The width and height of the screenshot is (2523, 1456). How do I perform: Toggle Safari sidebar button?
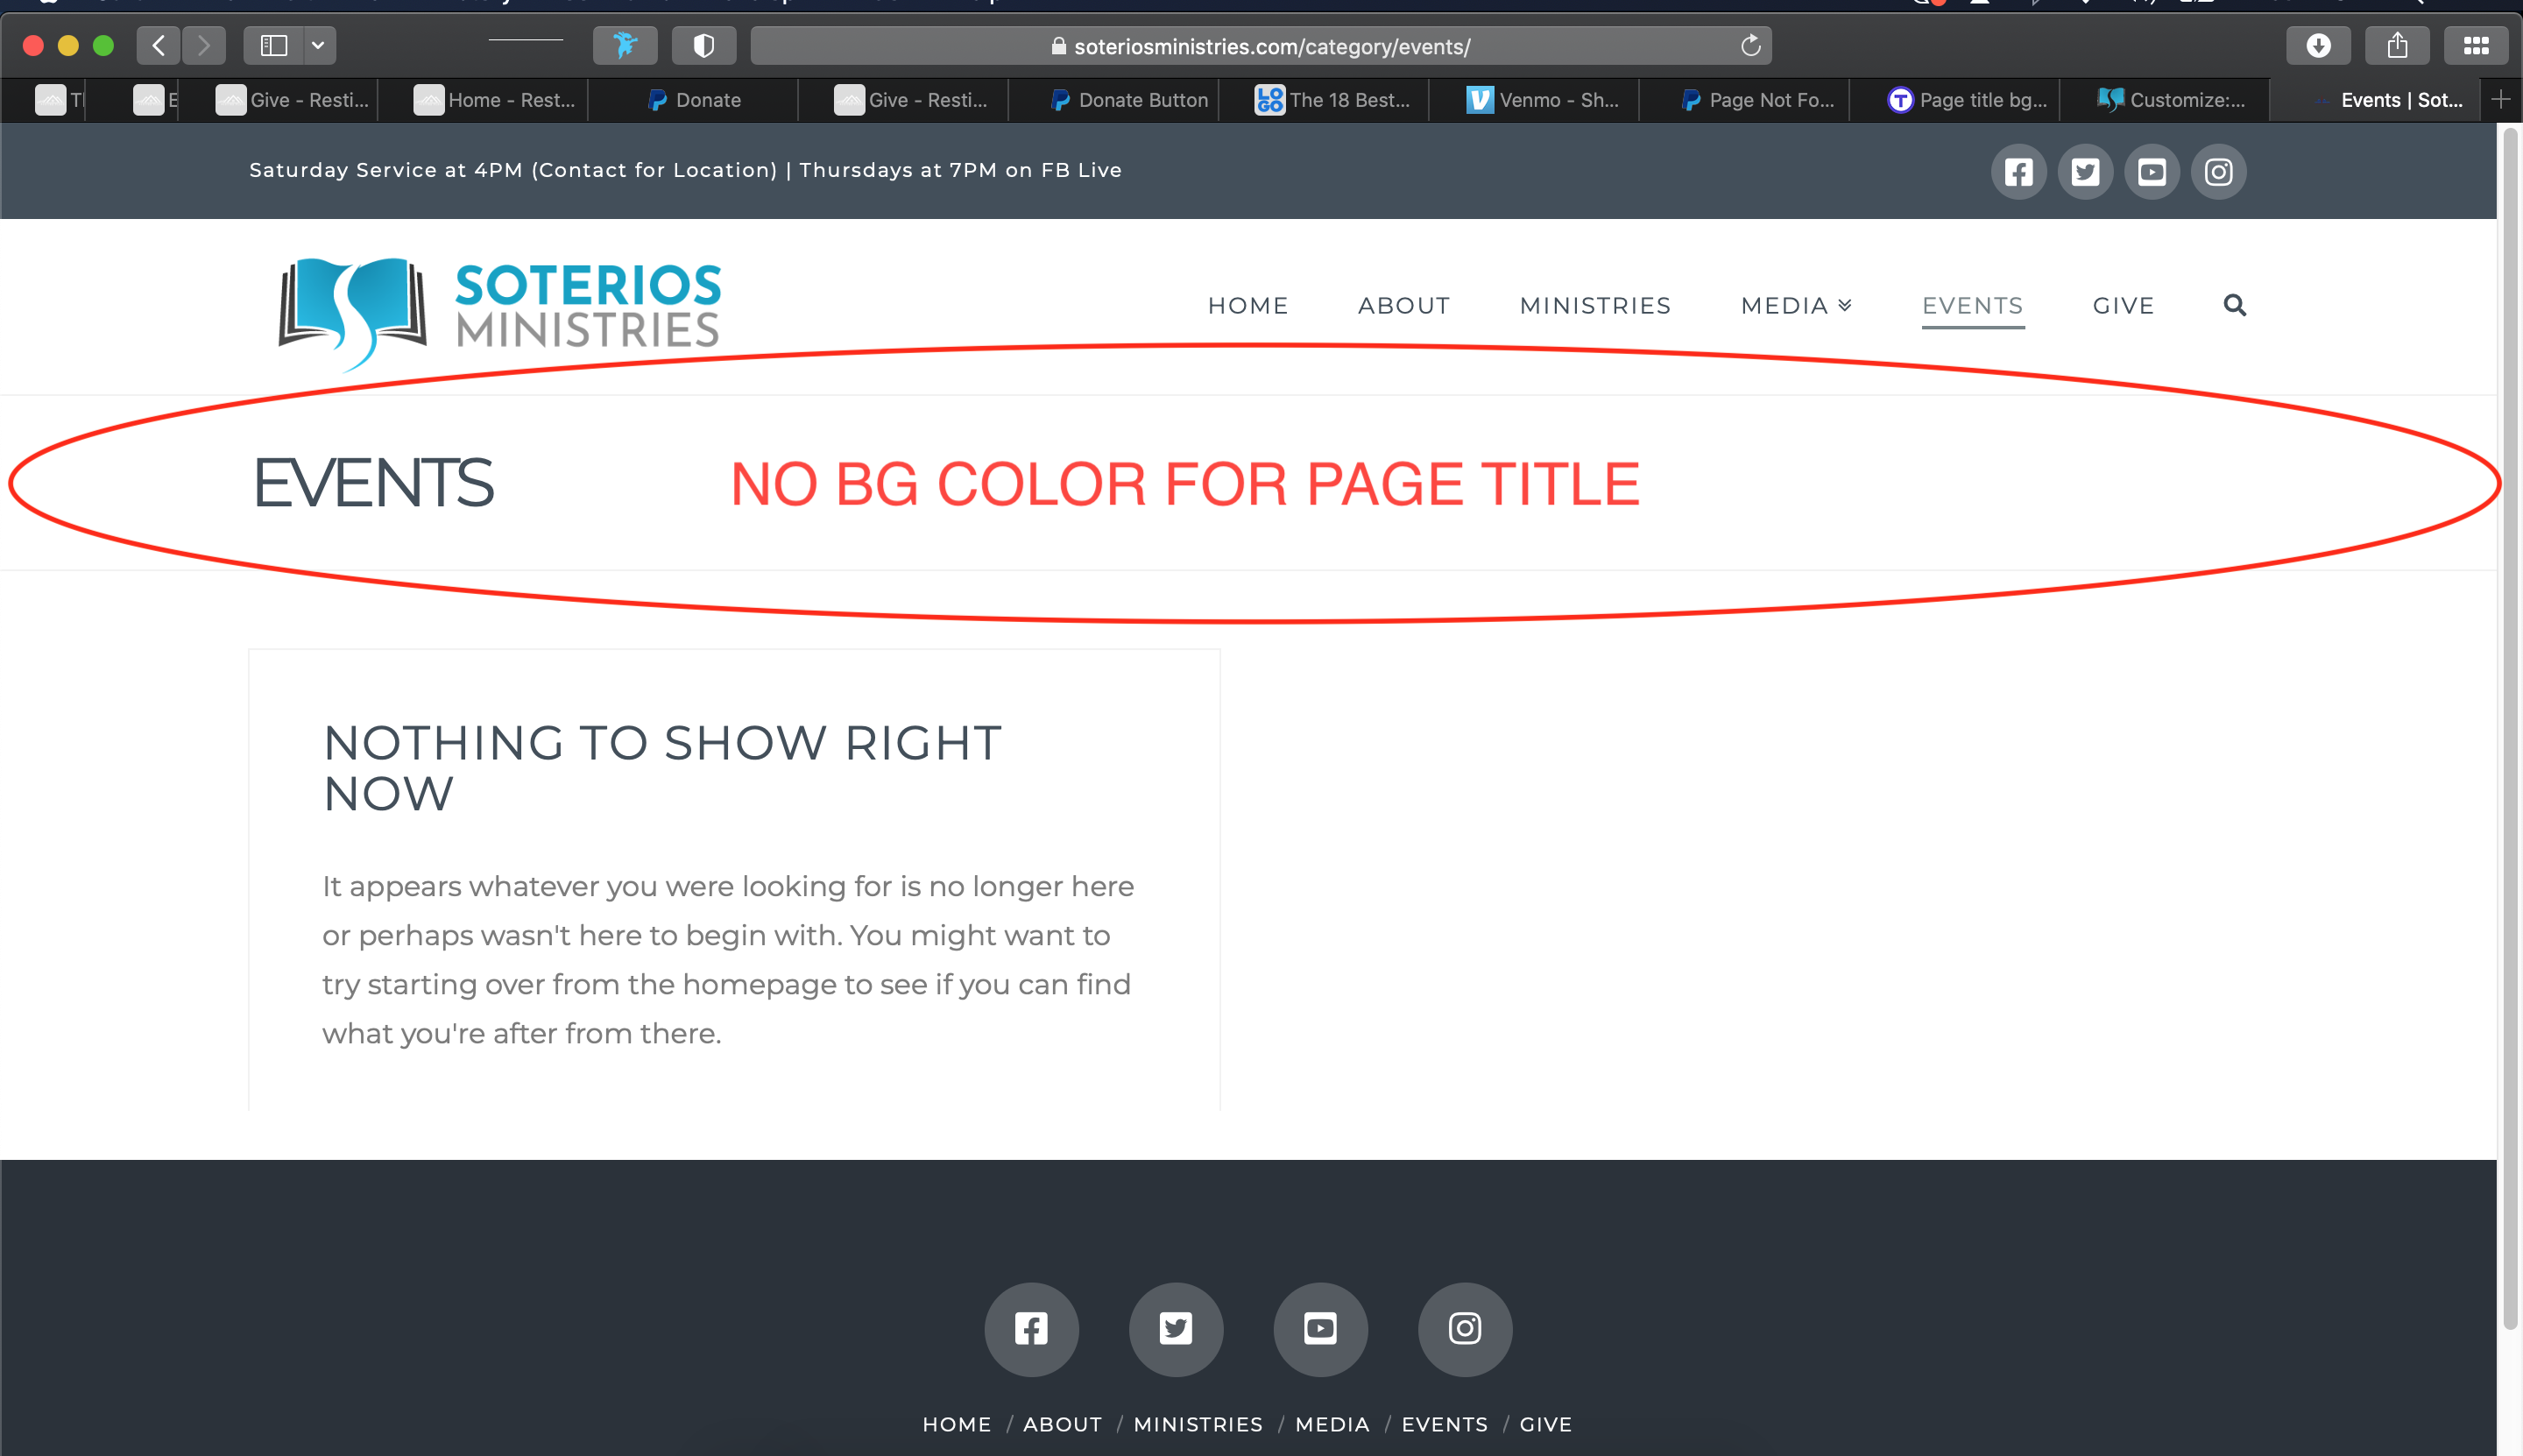[274, 46]
